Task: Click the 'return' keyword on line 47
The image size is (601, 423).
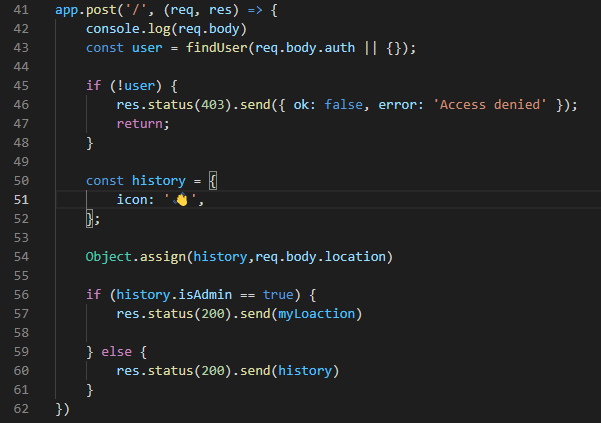Action: (x=140, y=124)
